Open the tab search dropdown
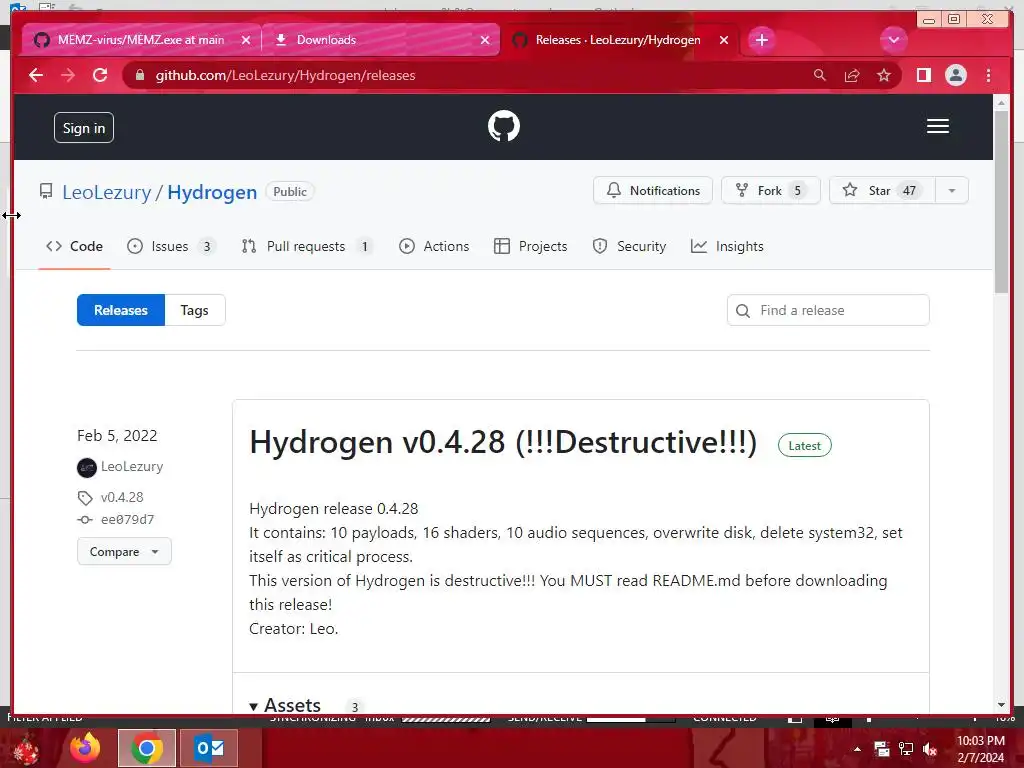The width and height of the screenshot is (1024, 768). (x=893, y=40)
